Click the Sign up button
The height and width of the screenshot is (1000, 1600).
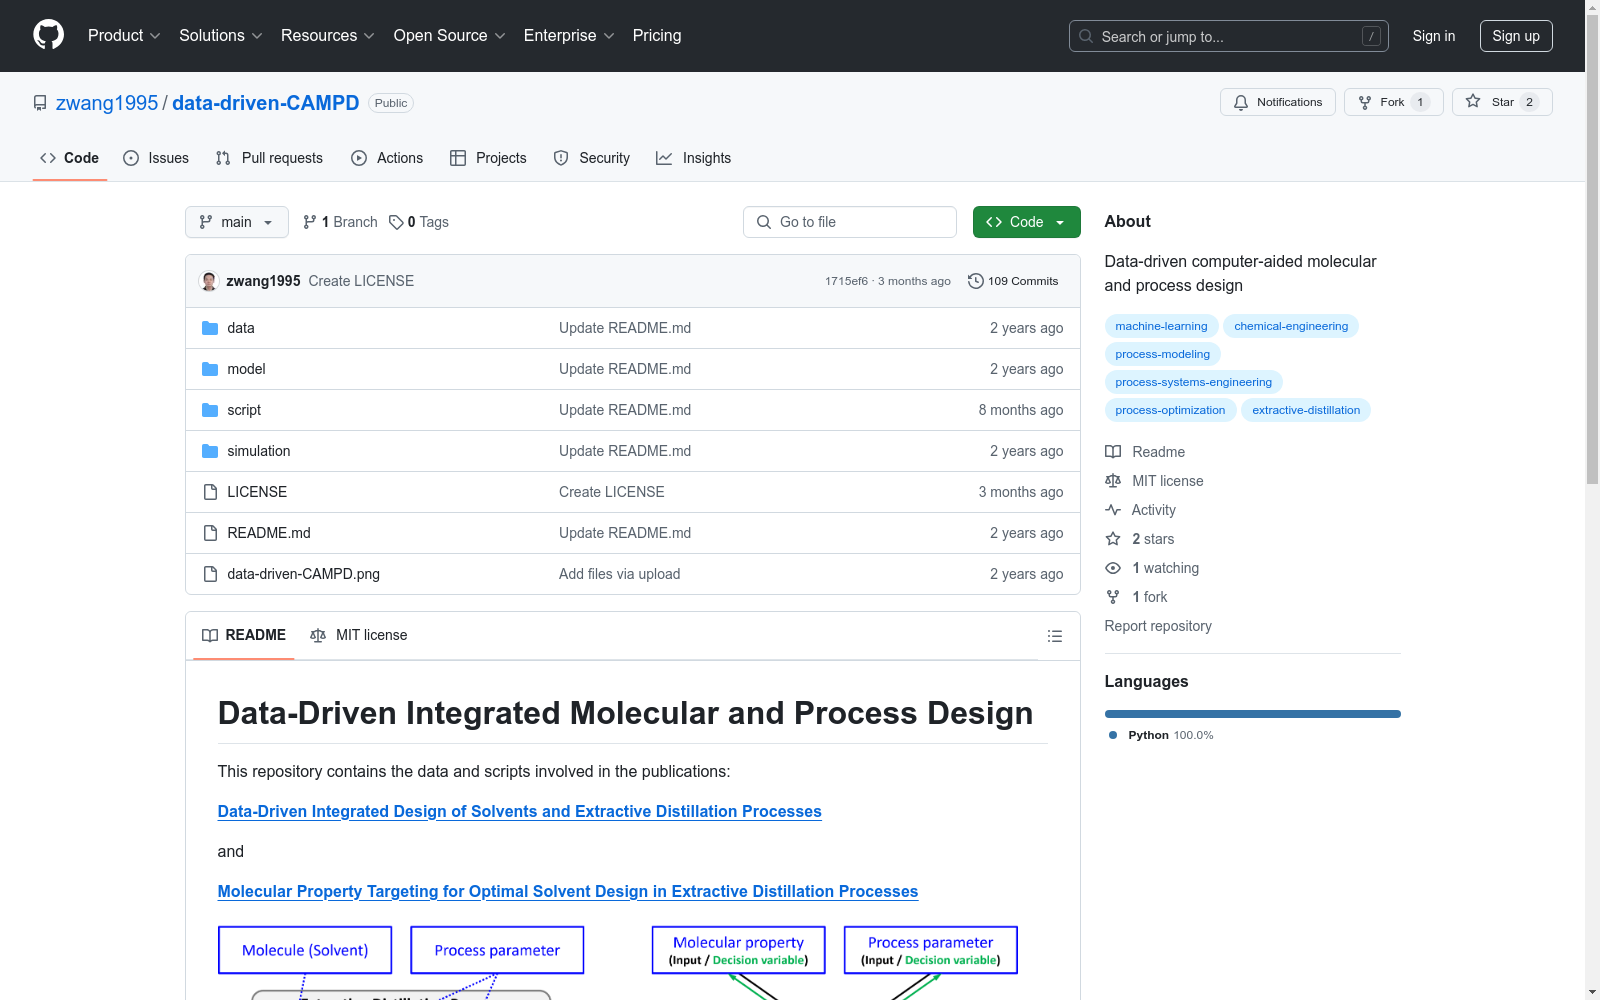click(x=1516, y=36)
